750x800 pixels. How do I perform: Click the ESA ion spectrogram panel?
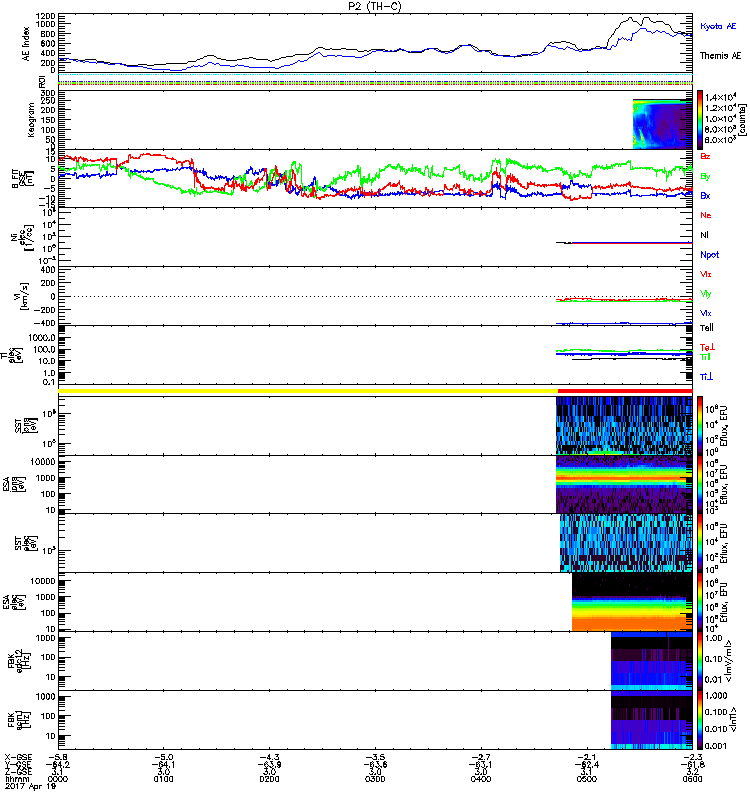[x=624, y=484]
